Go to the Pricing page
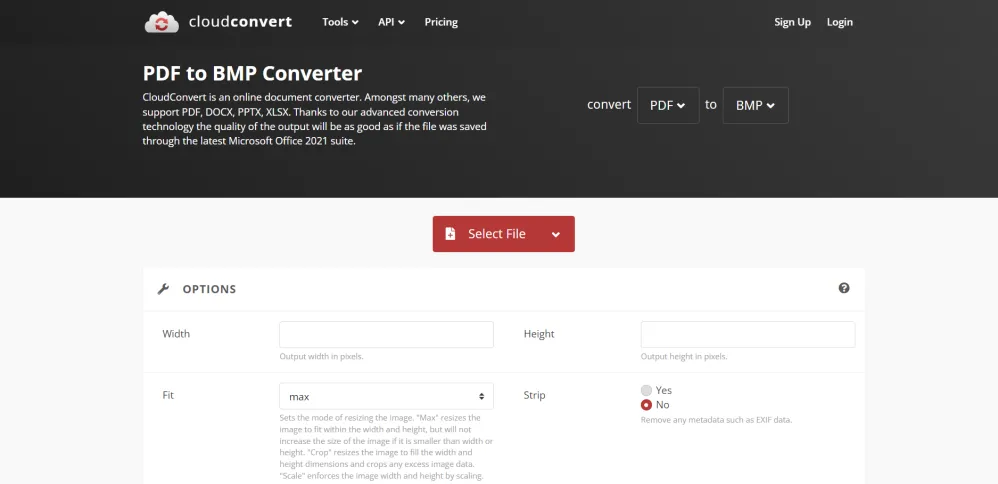Image resolution: width=998 pixels, height=484 pixels. pyautogui.click(x=441, y=22)
